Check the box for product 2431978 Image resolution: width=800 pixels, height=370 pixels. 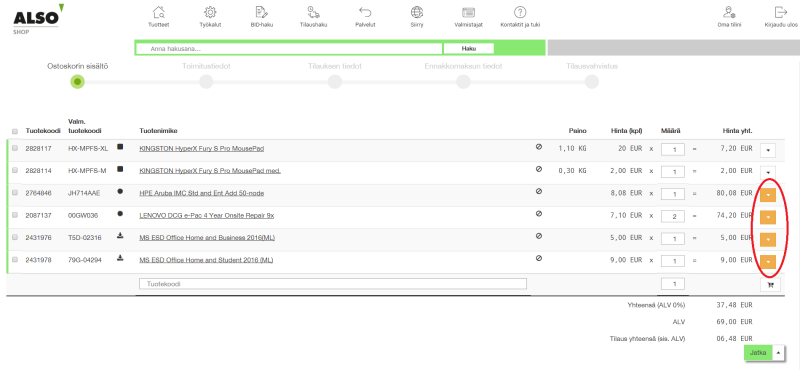(x=15, y=259)
